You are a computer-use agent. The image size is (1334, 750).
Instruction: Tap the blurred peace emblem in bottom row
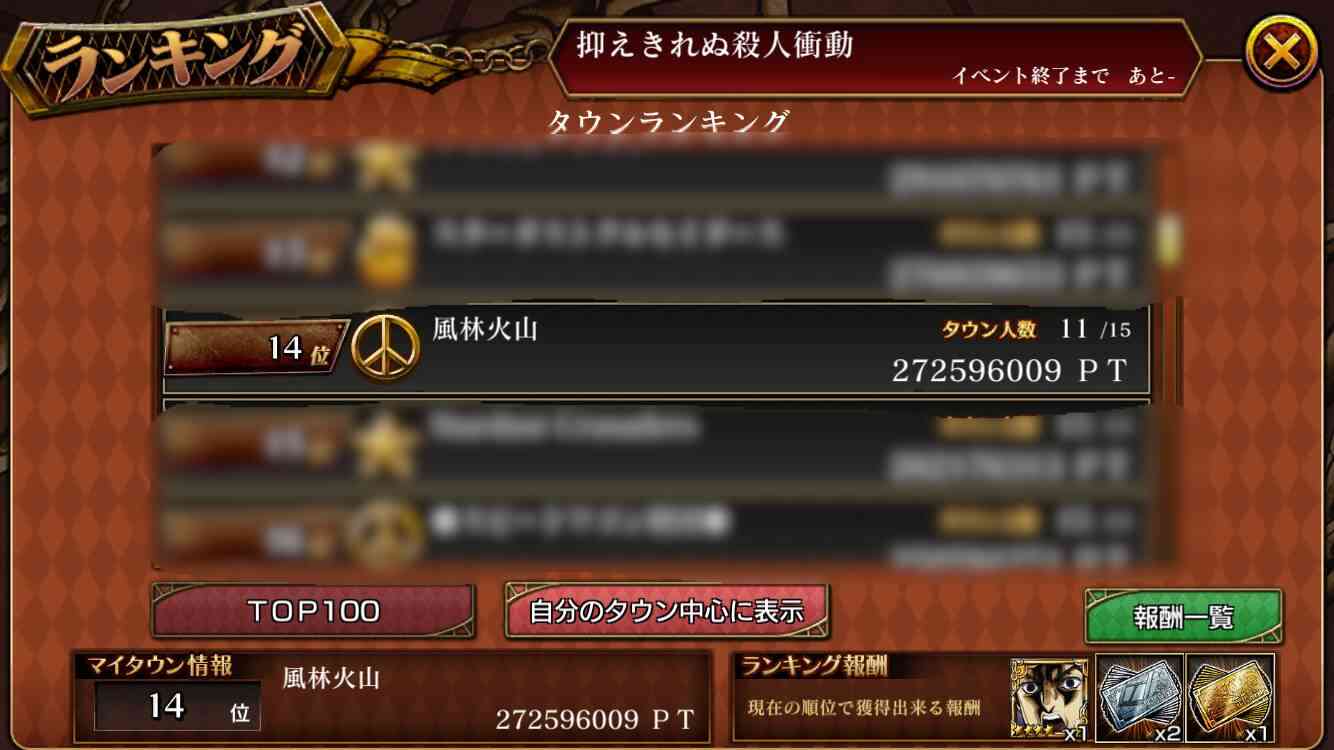point(386,532)
